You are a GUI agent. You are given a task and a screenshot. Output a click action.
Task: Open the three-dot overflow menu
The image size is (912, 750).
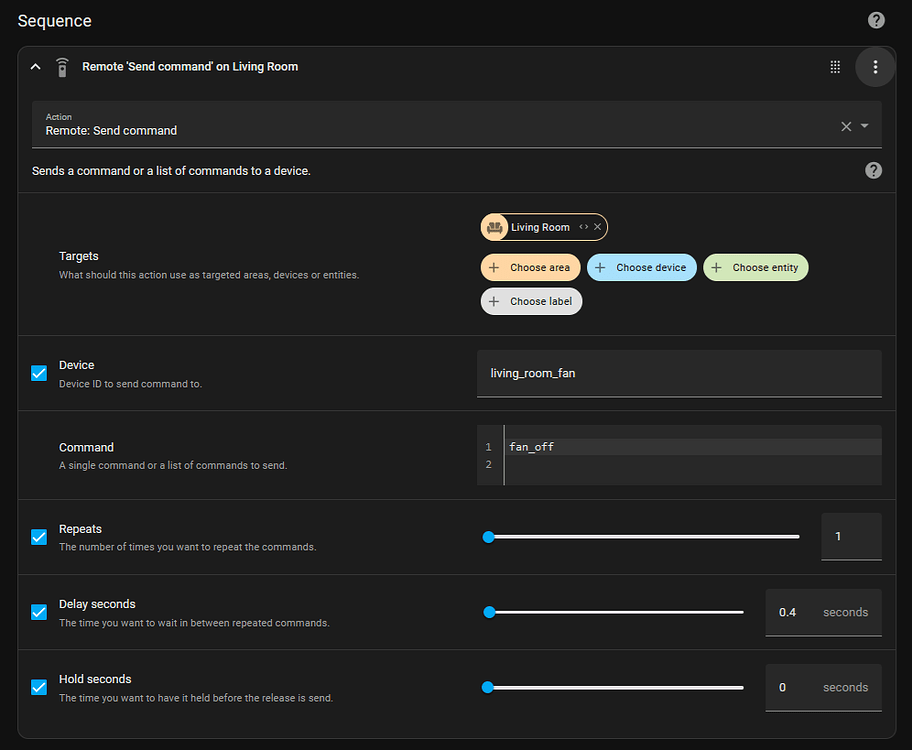click(x=875, y=67)
